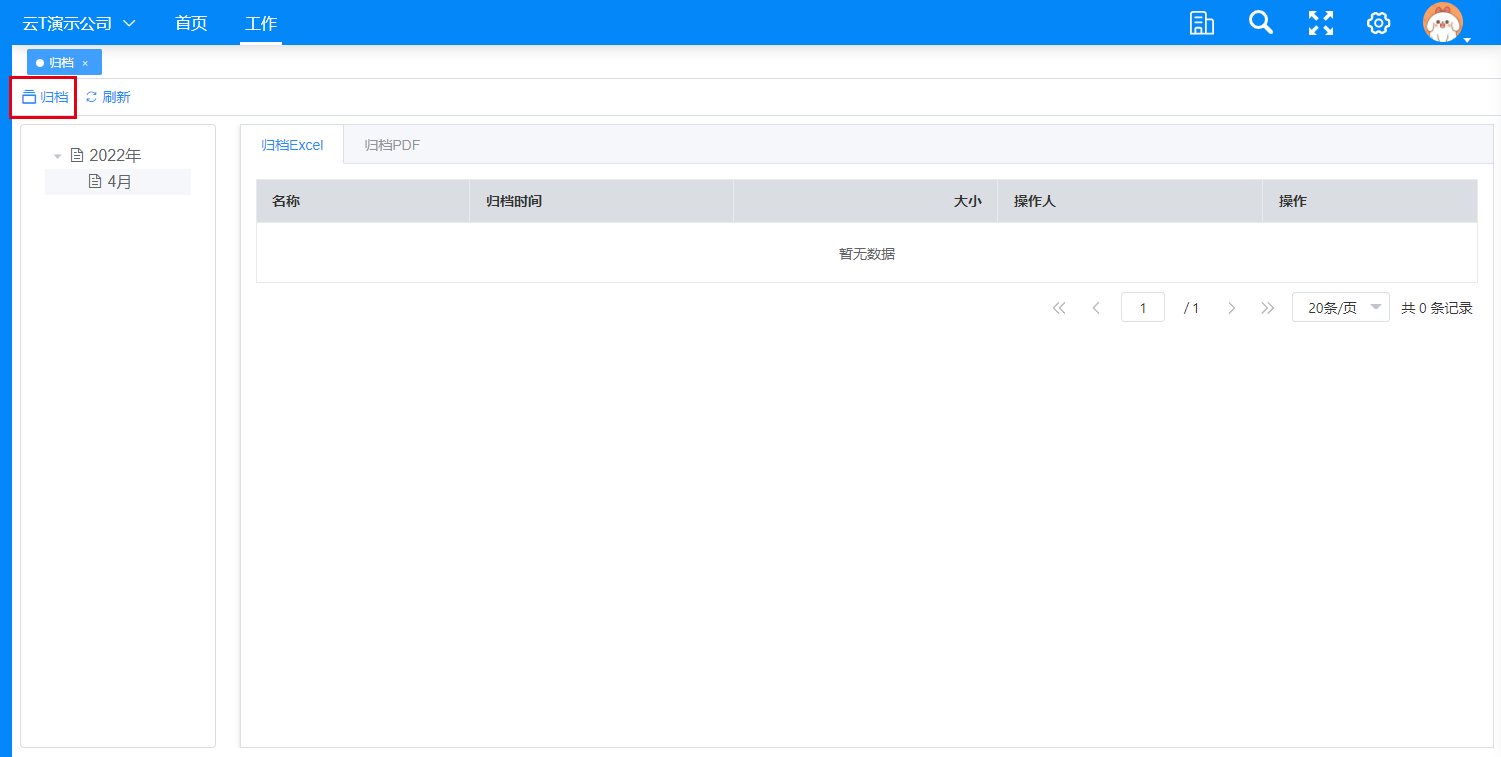Viewport: 1501px width, 757px height.
Task: Jump to first page with double-left arrows
Action: point(1059,308)
